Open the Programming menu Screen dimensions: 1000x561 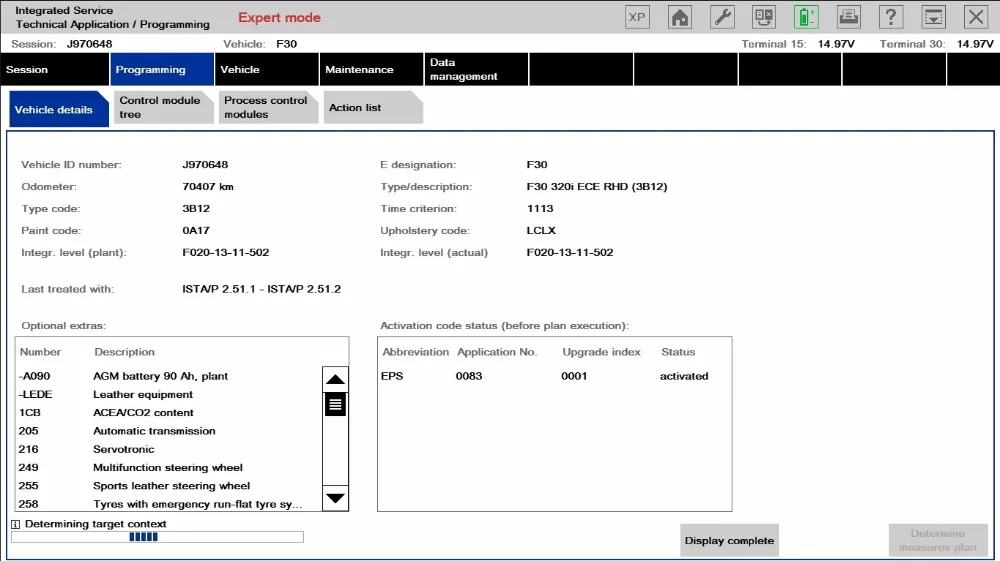(x=162, y=69)
